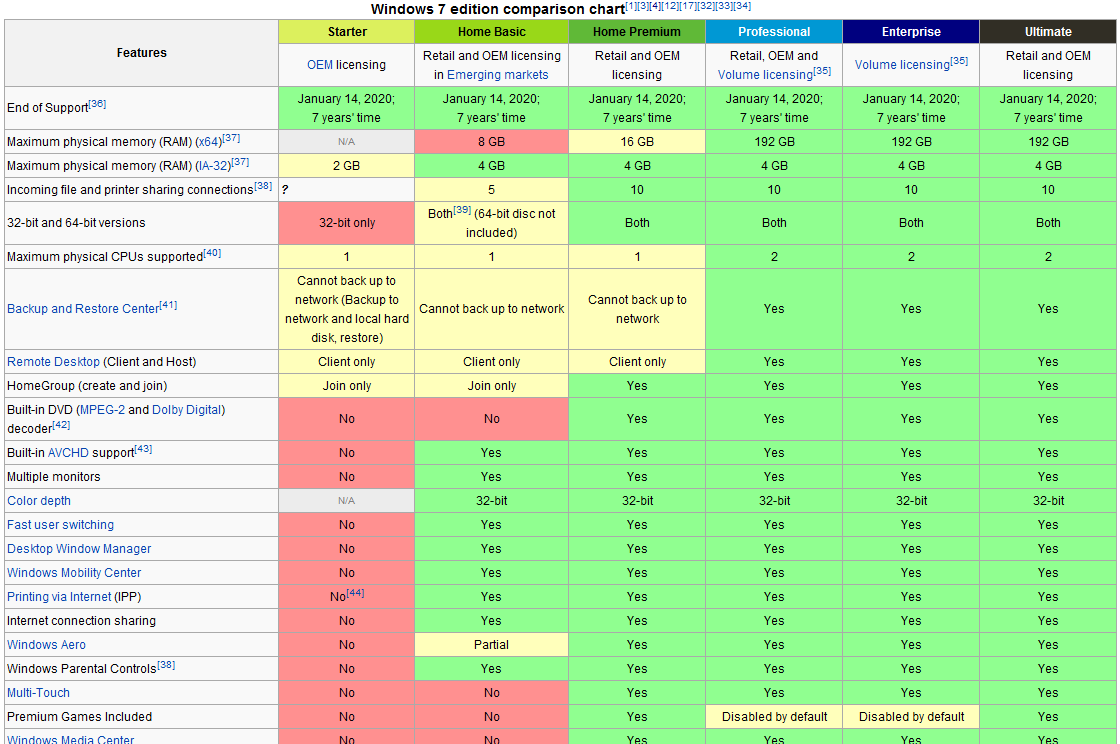Select Home Basic Cannot back up to network cell
Image resolution: width=1120 pixels, height=744 pixels.
491,308
